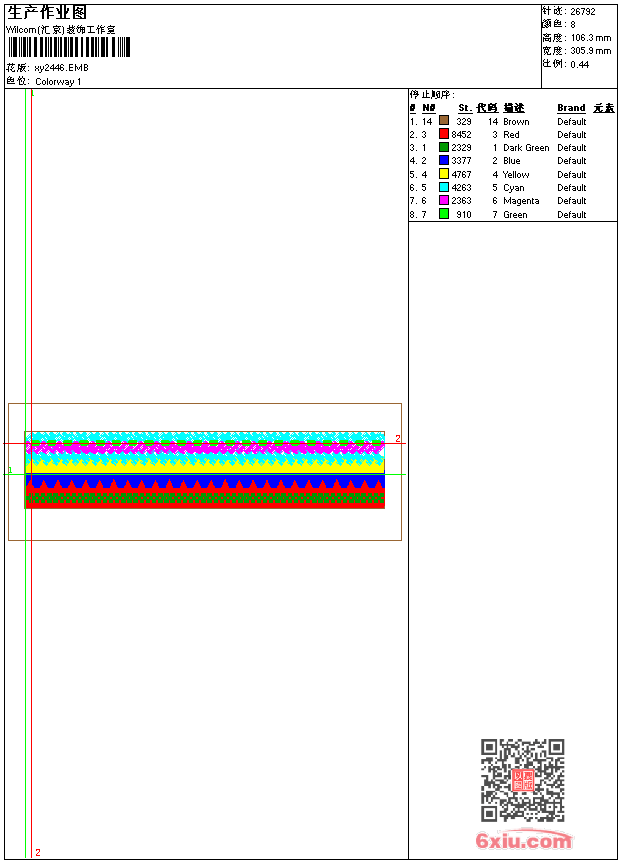The height and width of the screenshot is (860, 620).
Task: Select the Blue color swatch
Action: click(x=444, y=160)
